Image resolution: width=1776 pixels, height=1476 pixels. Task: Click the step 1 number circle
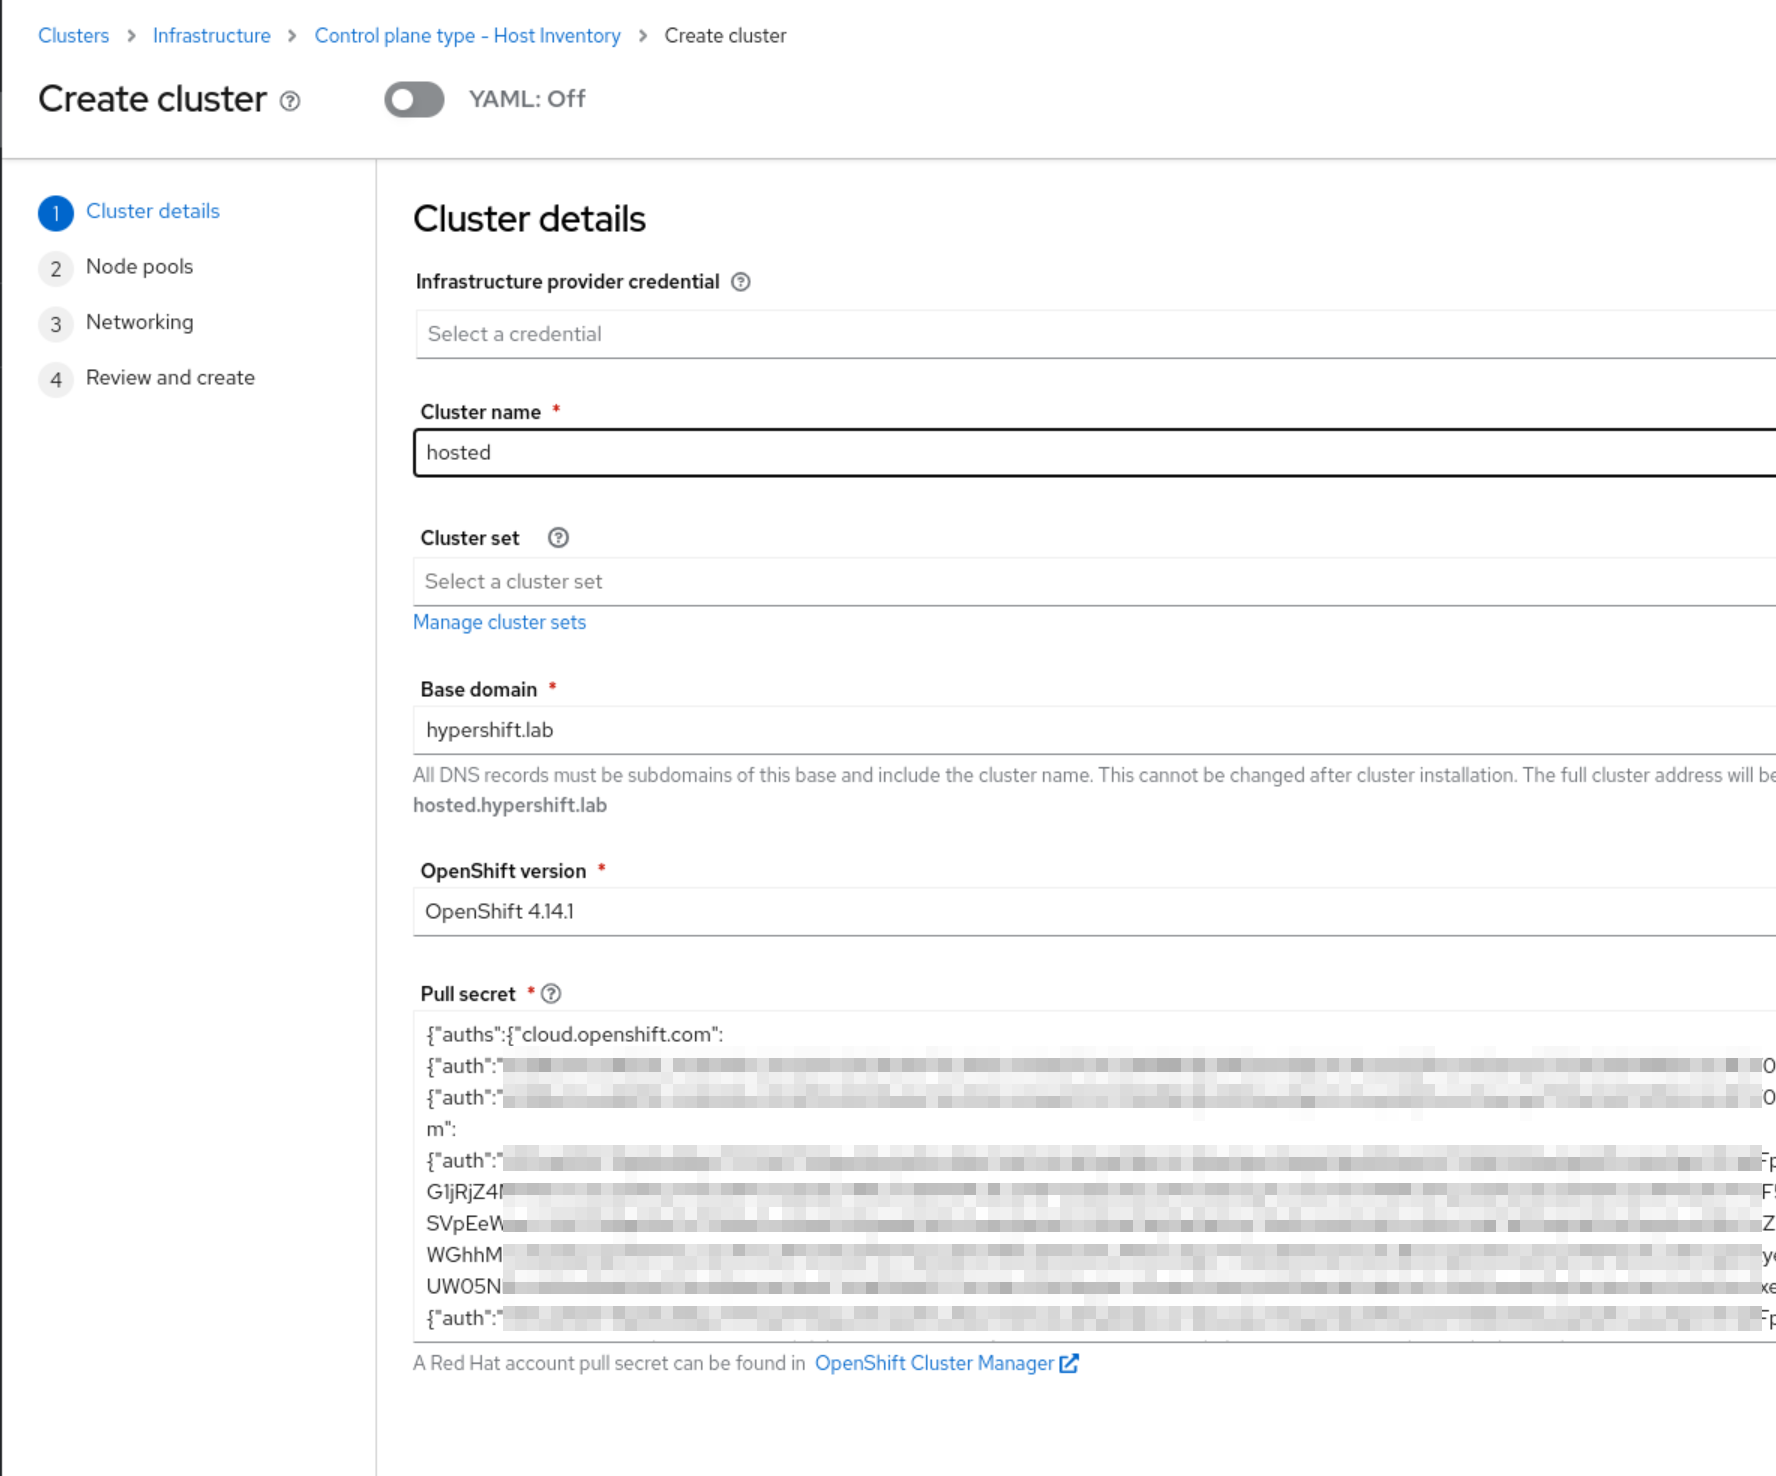point(56,213)
